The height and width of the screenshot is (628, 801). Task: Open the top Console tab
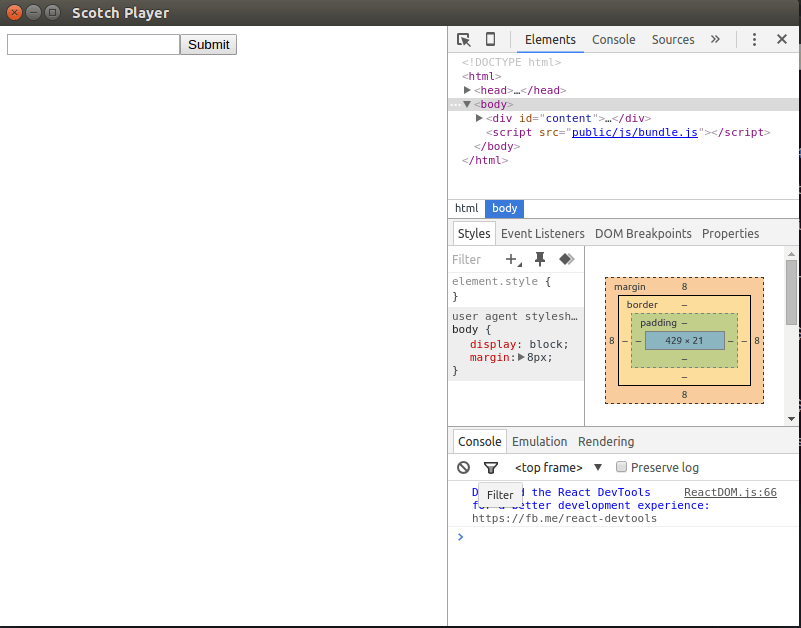[x=614, y=40]
